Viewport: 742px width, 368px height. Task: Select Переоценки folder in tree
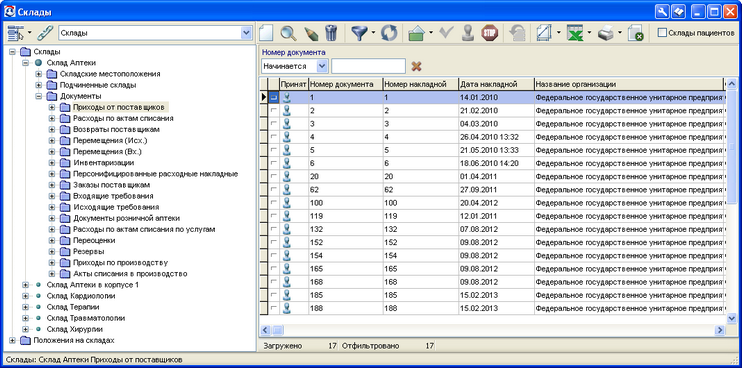pyautogui.click(x=94, y=240)
